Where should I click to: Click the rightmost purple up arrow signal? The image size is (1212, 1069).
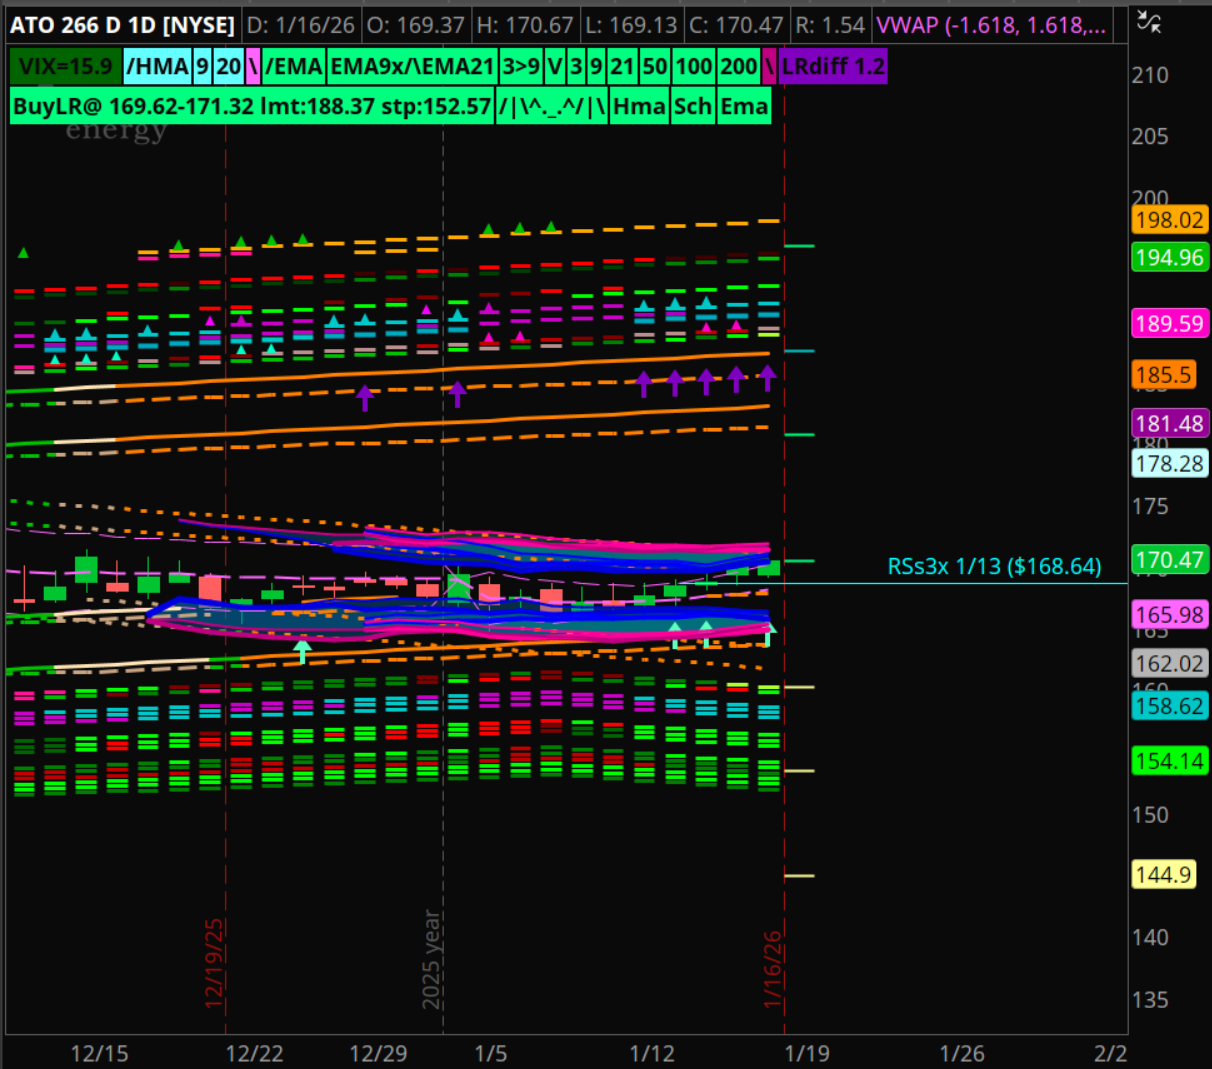coord(767,377)
